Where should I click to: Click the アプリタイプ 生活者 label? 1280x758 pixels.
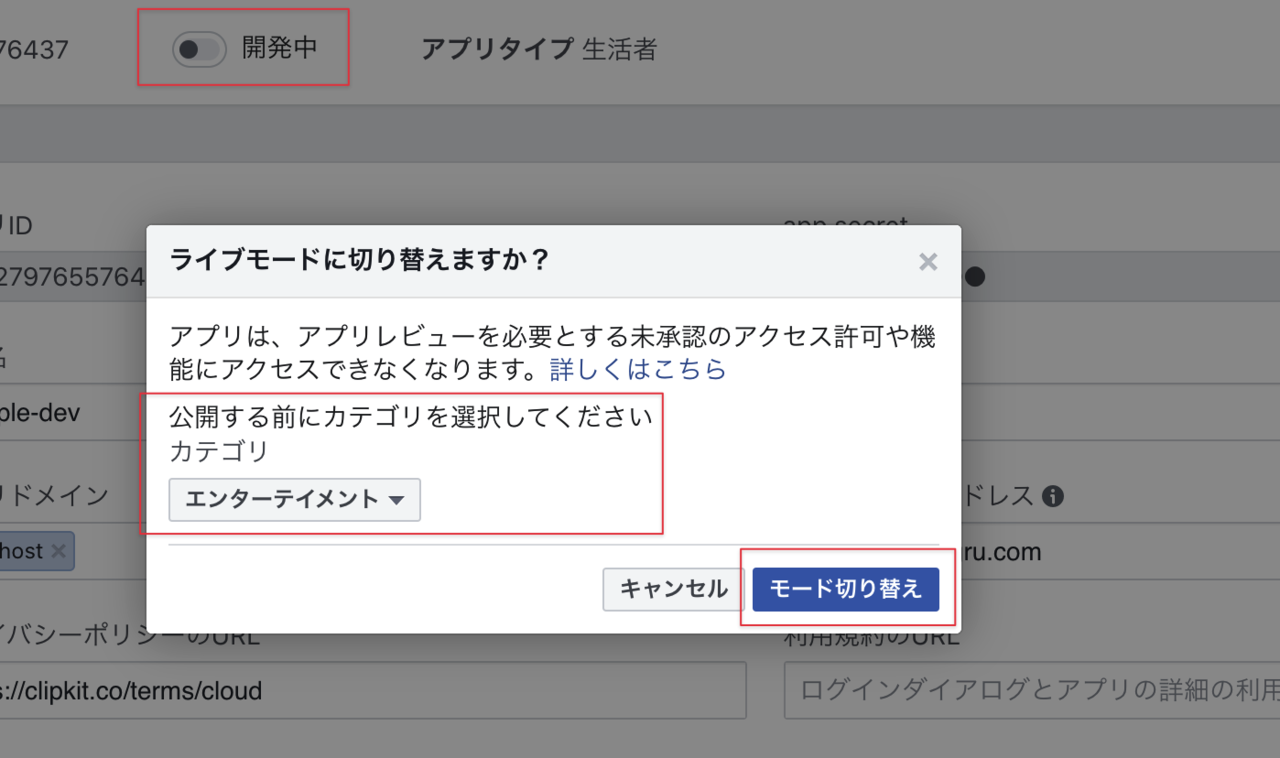pos(539,49)
